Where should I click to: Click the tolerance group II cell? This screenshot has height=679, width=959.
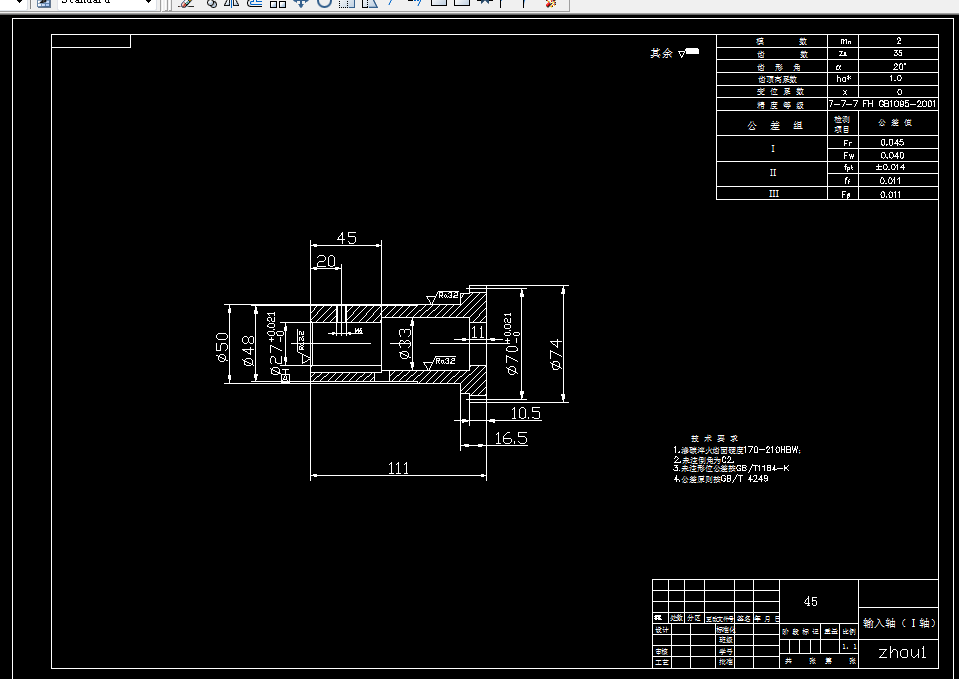pyautogui.click(x=772, y=174)
